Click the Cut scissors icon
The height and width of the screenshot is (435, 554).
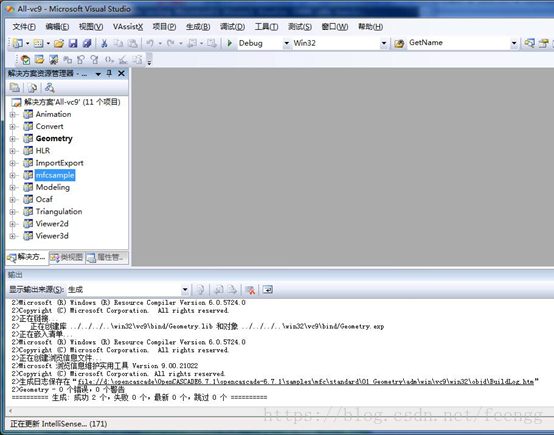coord(104,43)
